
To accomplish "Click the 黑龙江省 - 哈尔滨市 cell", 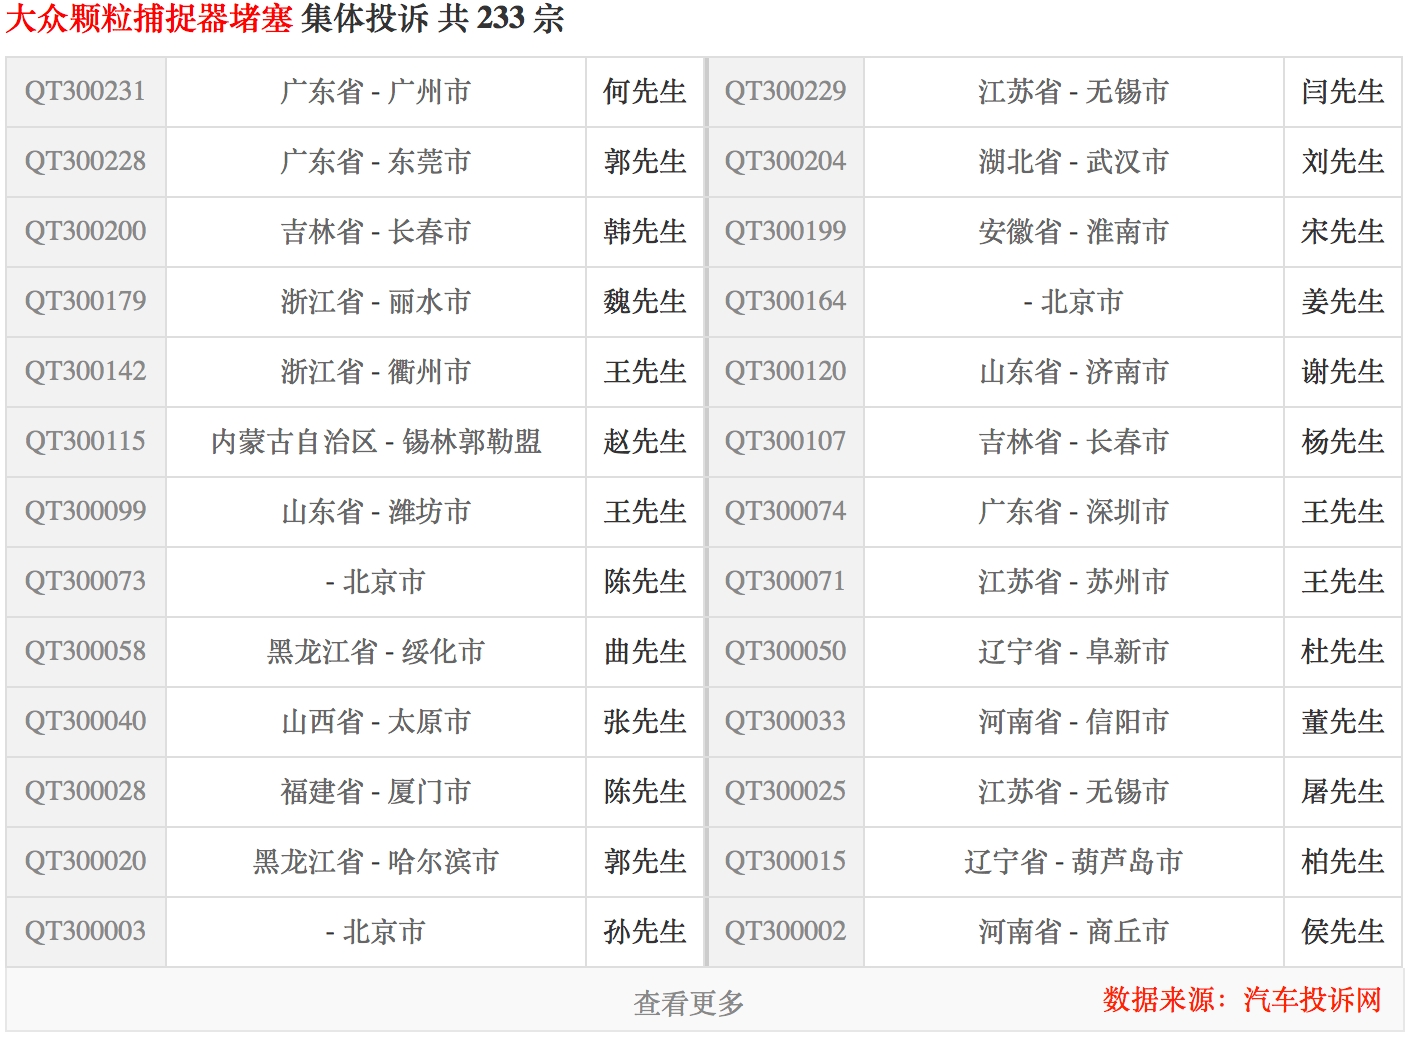I will point(376,862).
